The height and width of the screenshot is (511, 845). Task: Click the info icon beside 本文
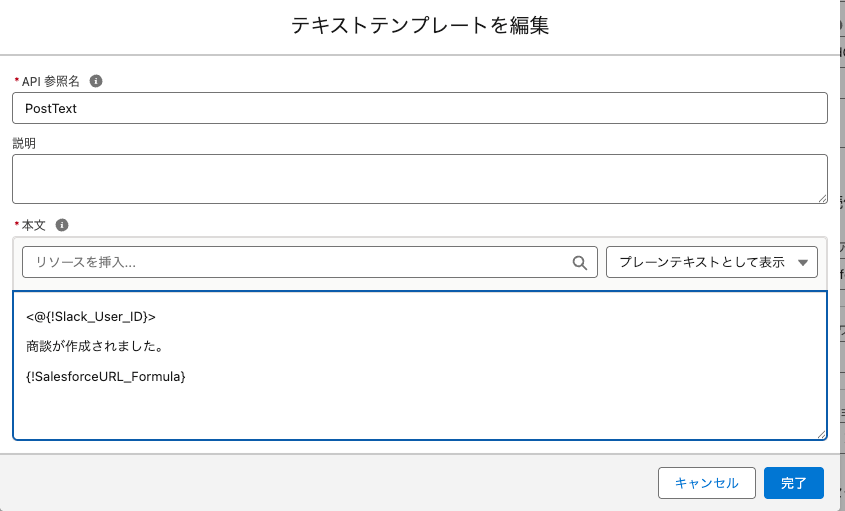point(61,225)
